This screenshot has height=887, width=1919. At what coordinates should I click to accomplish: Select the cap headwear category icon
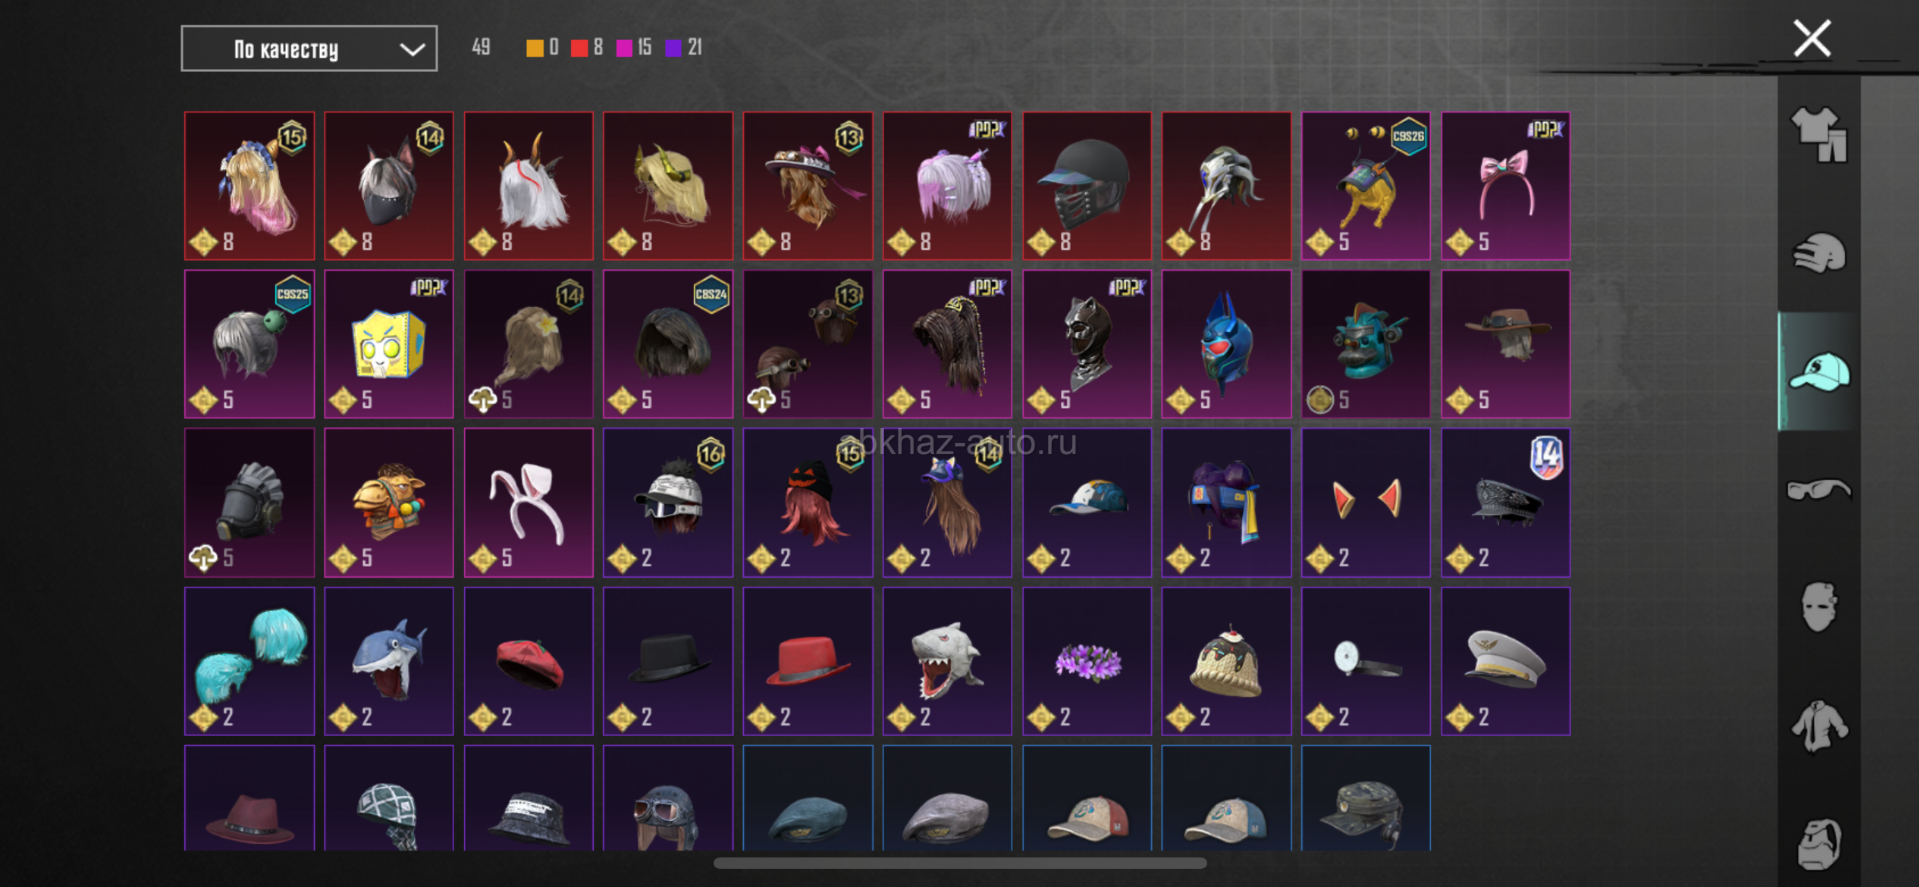1819,372
